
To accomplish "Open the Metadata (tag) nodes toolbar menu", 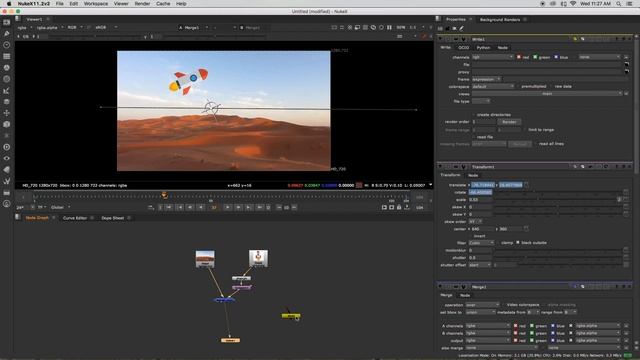I will (7, 169).
